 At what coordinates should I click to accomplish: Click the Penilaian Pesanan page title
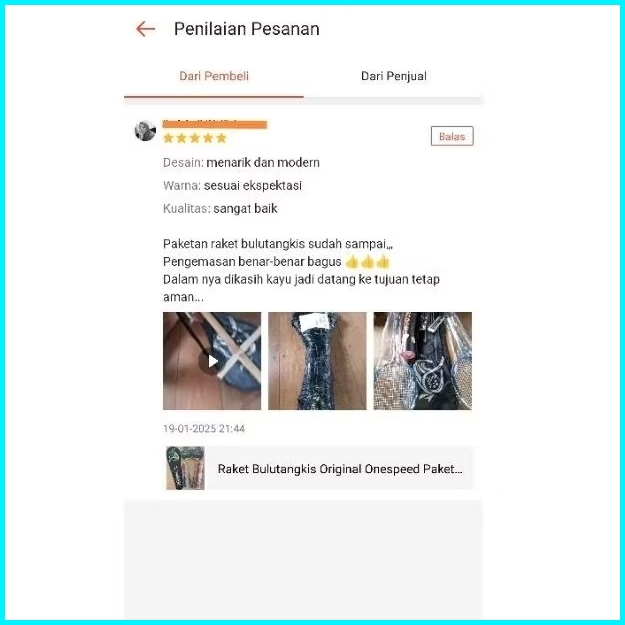tap(247, 29)
